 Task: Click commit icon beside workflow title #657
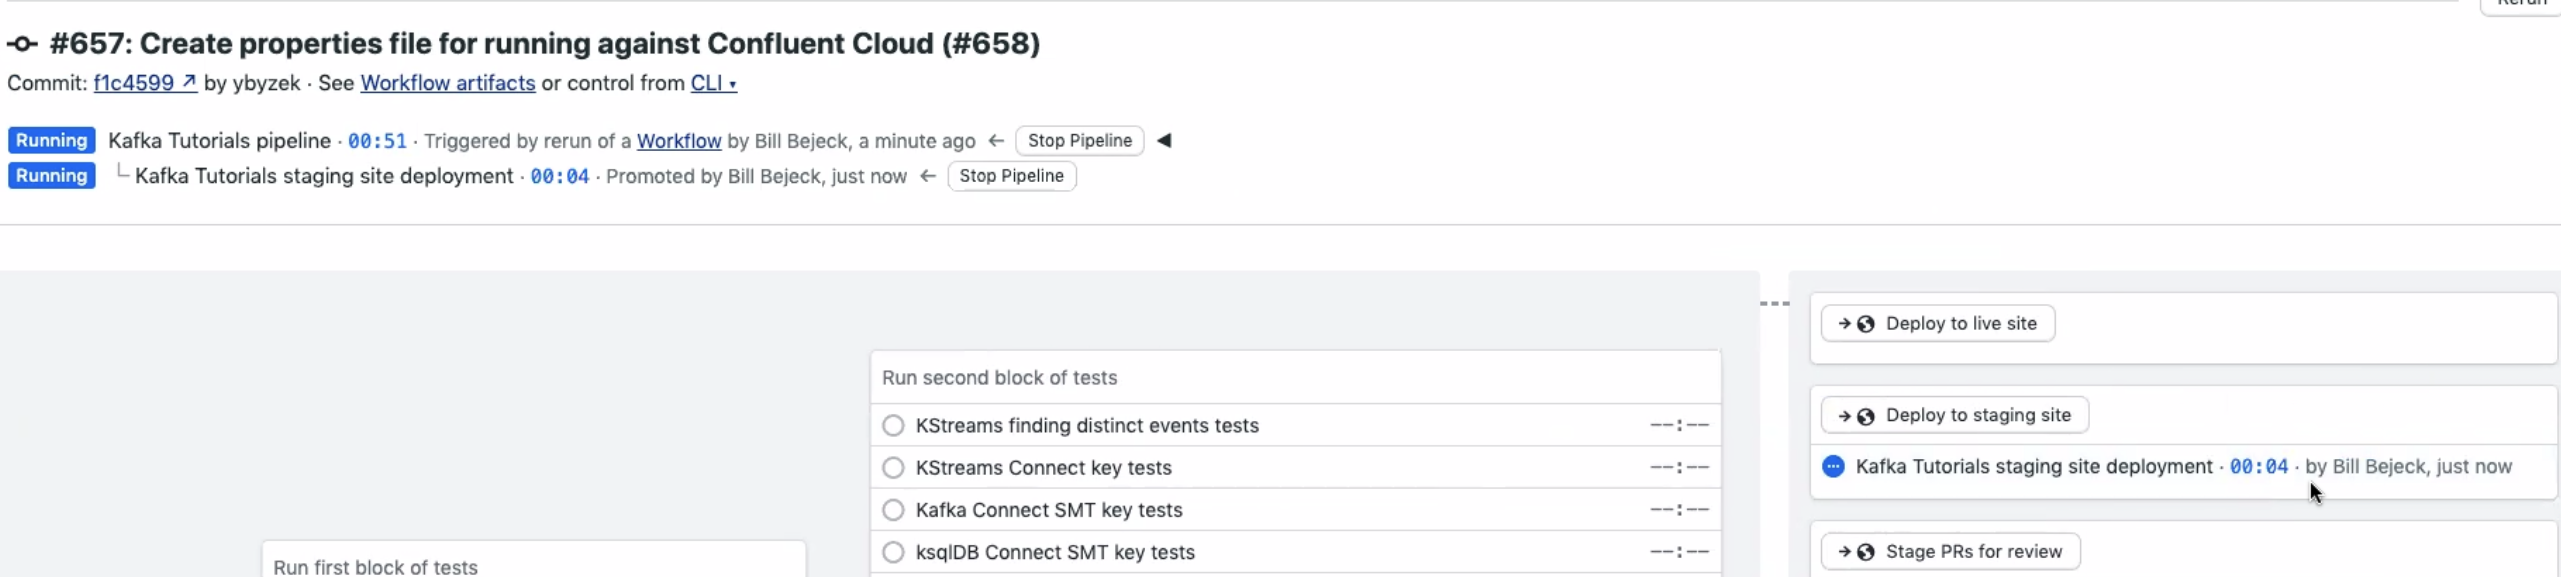pos(23,44)
